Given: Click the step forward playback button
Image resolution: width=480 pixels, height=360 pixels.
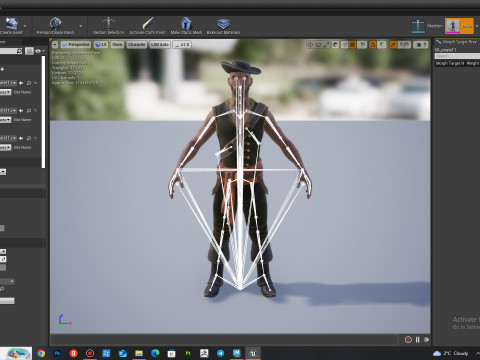Looking at the screenshot, I should coord(426,340).
